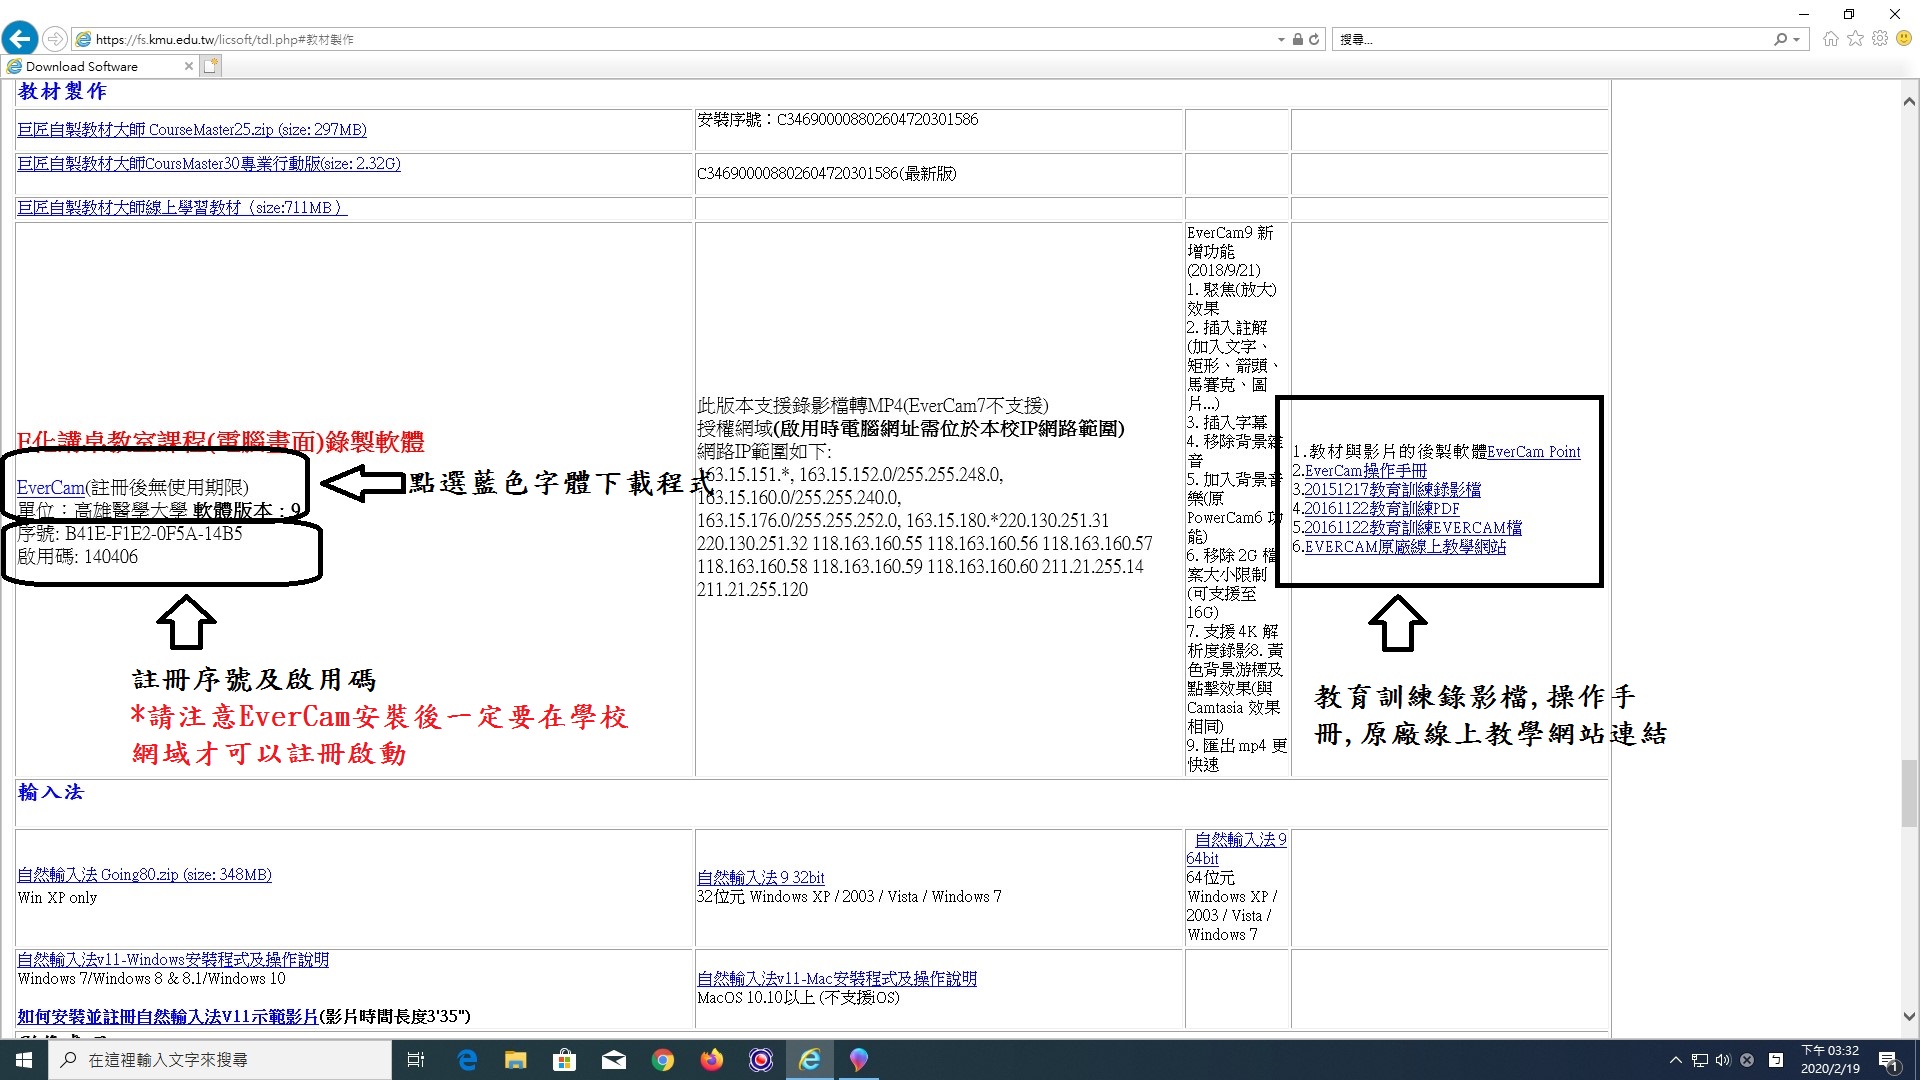The image size is (1920, 1080).
Task: Open Favorites star icon
Action: pos(1855,39)
